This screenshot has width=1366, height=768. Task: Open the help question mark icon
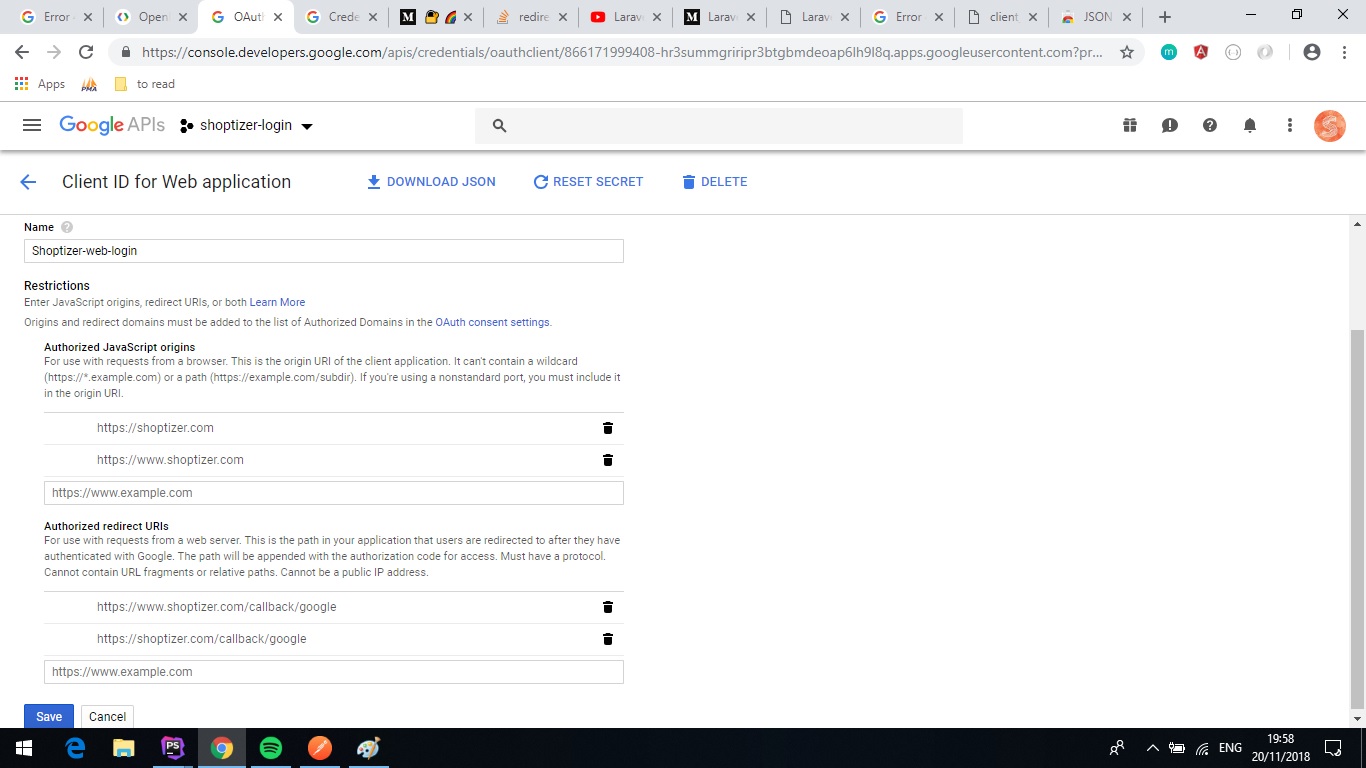[x=1210, y=125]
